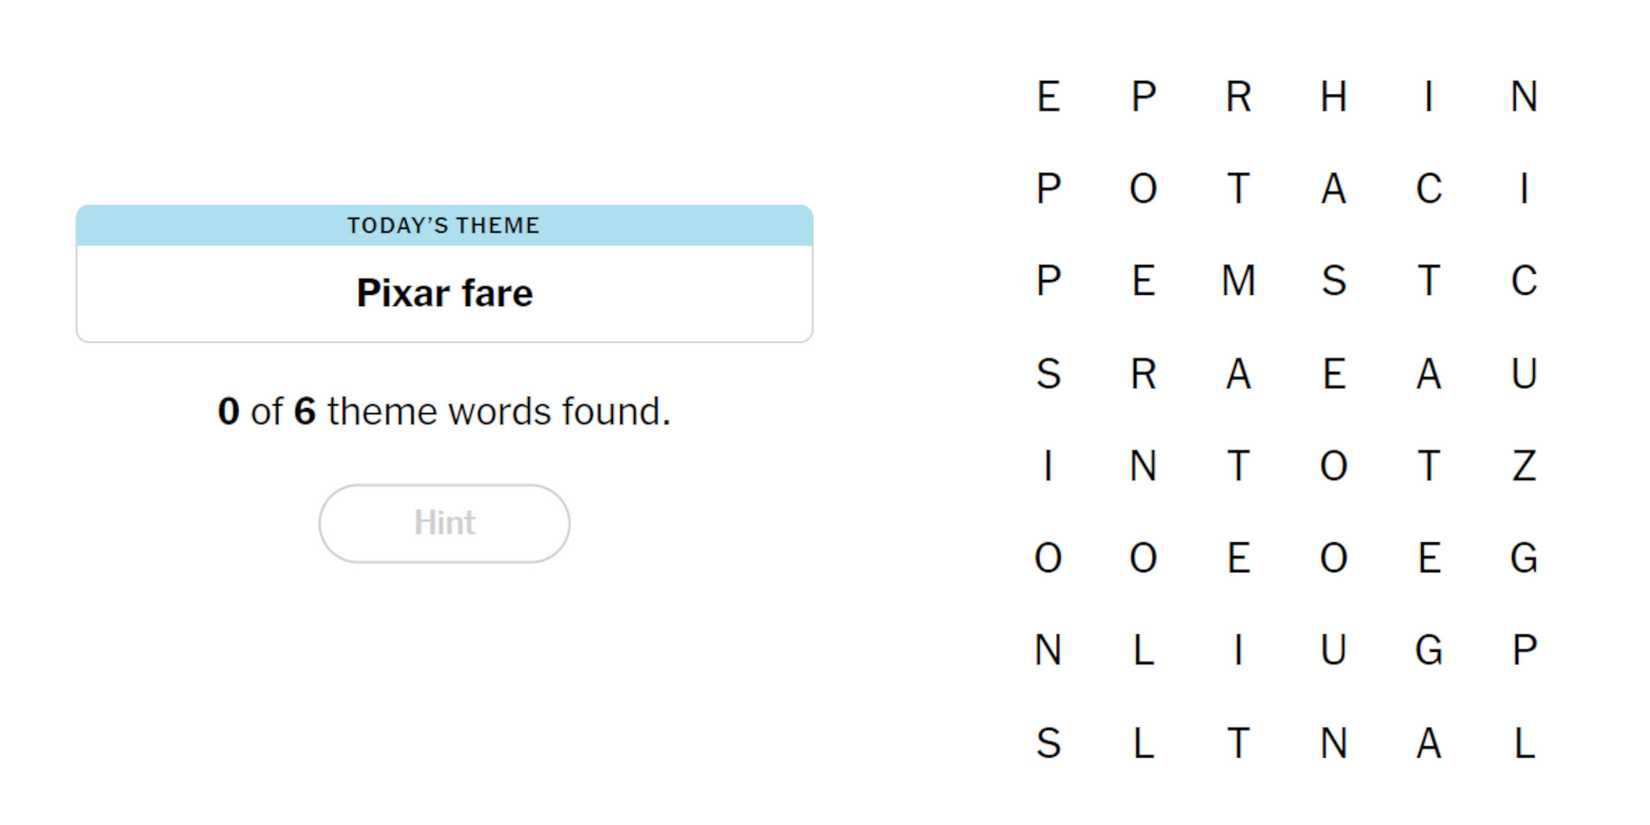The width and height of the screenshot is (1650, 825).
Task: Tap the letter O between P and T
Action: pos(1143,189)
